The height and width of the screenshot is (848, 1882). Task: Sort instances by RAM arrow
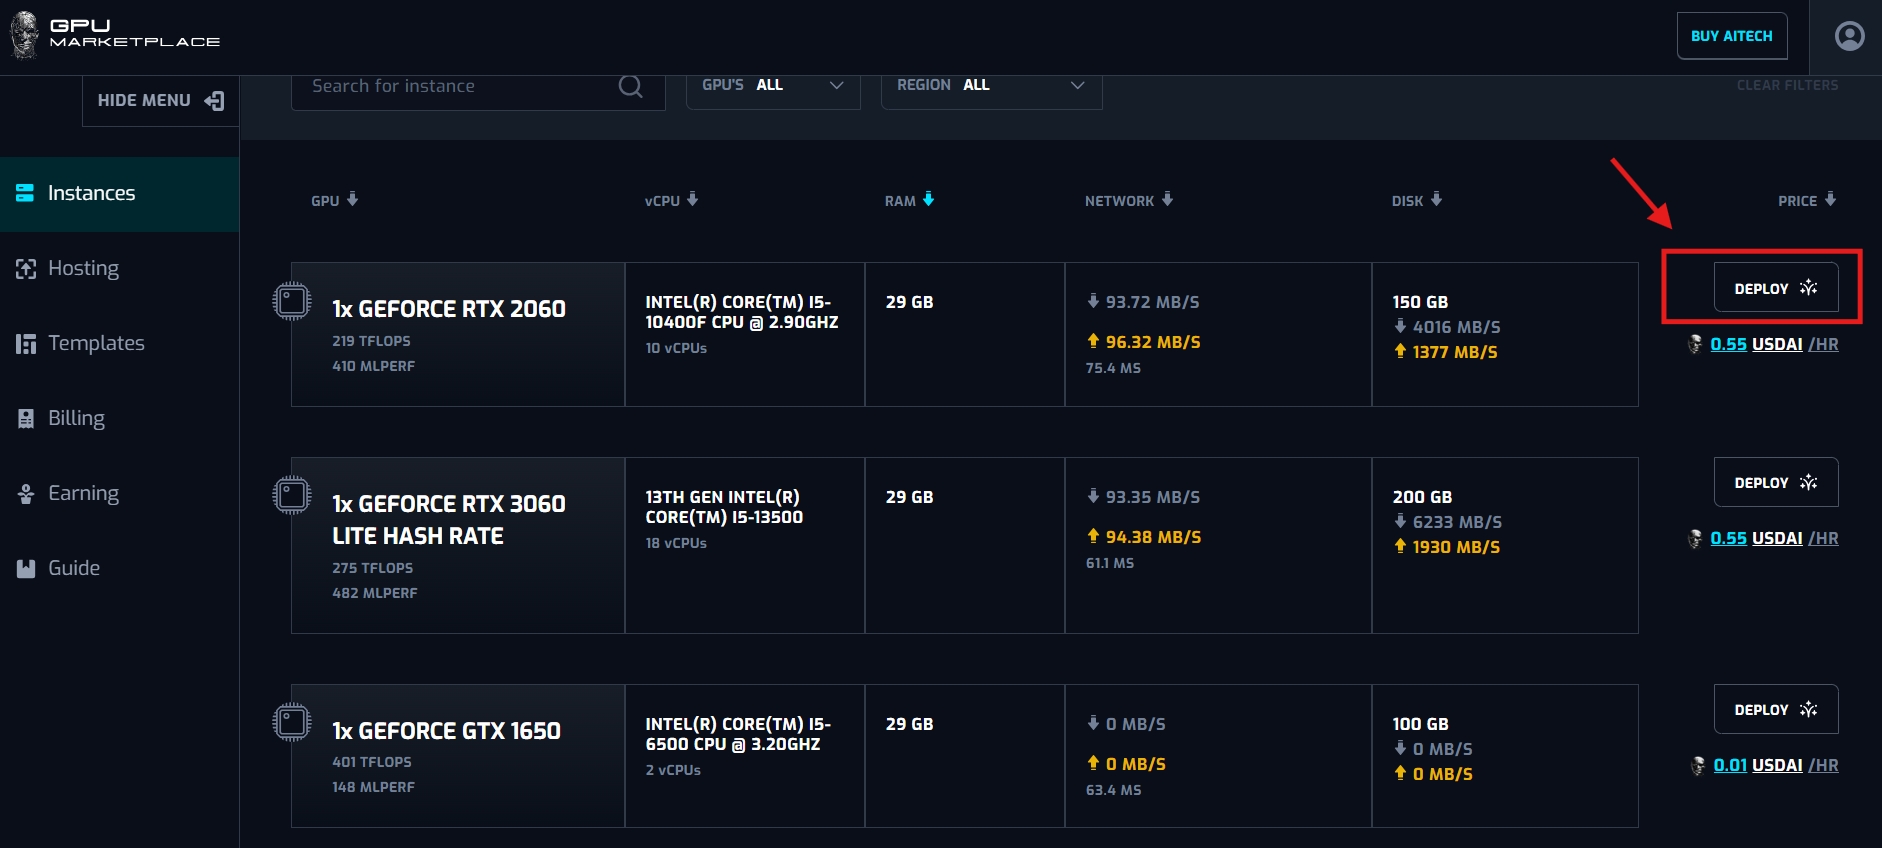point(928,199)
